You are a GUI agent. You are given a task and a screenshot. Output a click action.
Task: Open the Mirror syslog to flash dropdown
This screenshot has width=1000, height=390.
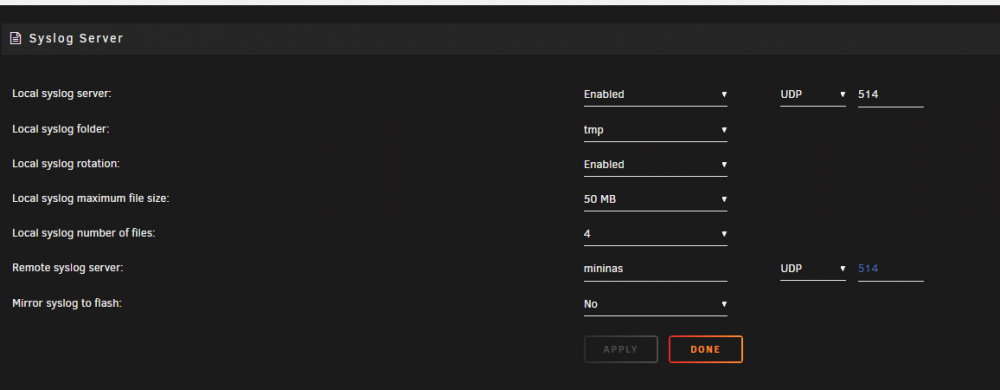click(656, 304)
